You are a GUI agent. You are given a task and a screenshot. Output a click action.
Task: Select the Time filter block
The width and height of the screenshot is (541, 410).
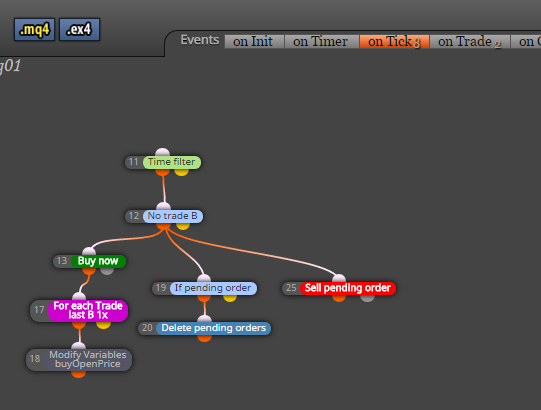[x=171, y=162]
